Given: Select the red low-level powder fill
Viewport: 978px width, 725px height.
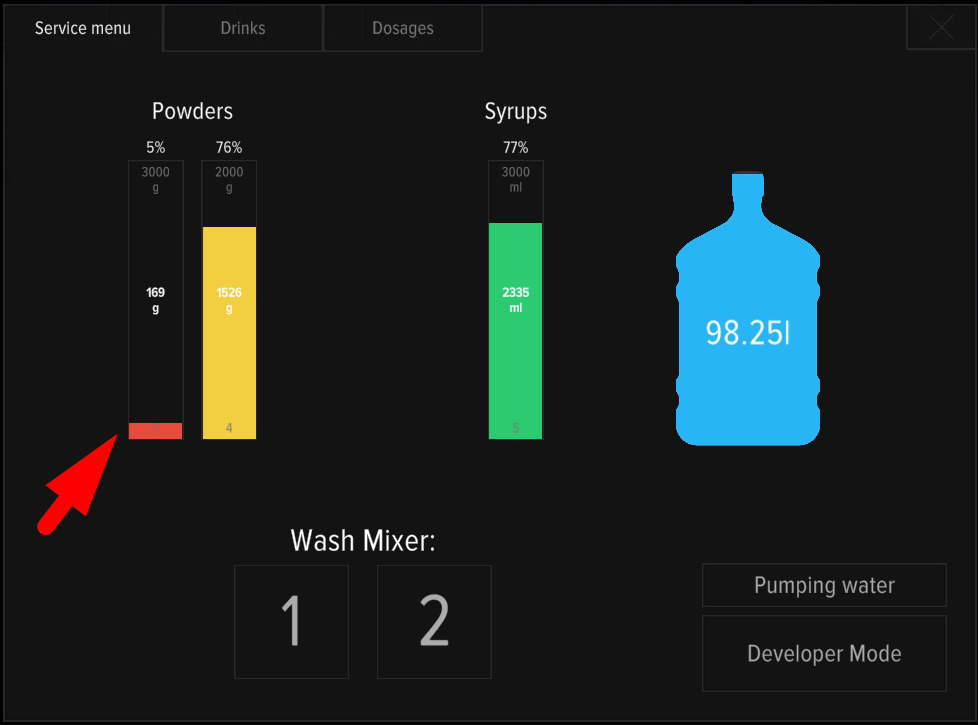Looking at the screenshot, I should point(155,431).
